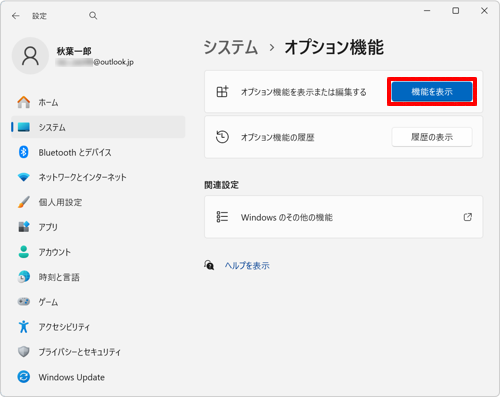Select Bluetooth とデバイス in the sidebar
The height and width of the screenshot is (397, 500).
click(75, 152)
